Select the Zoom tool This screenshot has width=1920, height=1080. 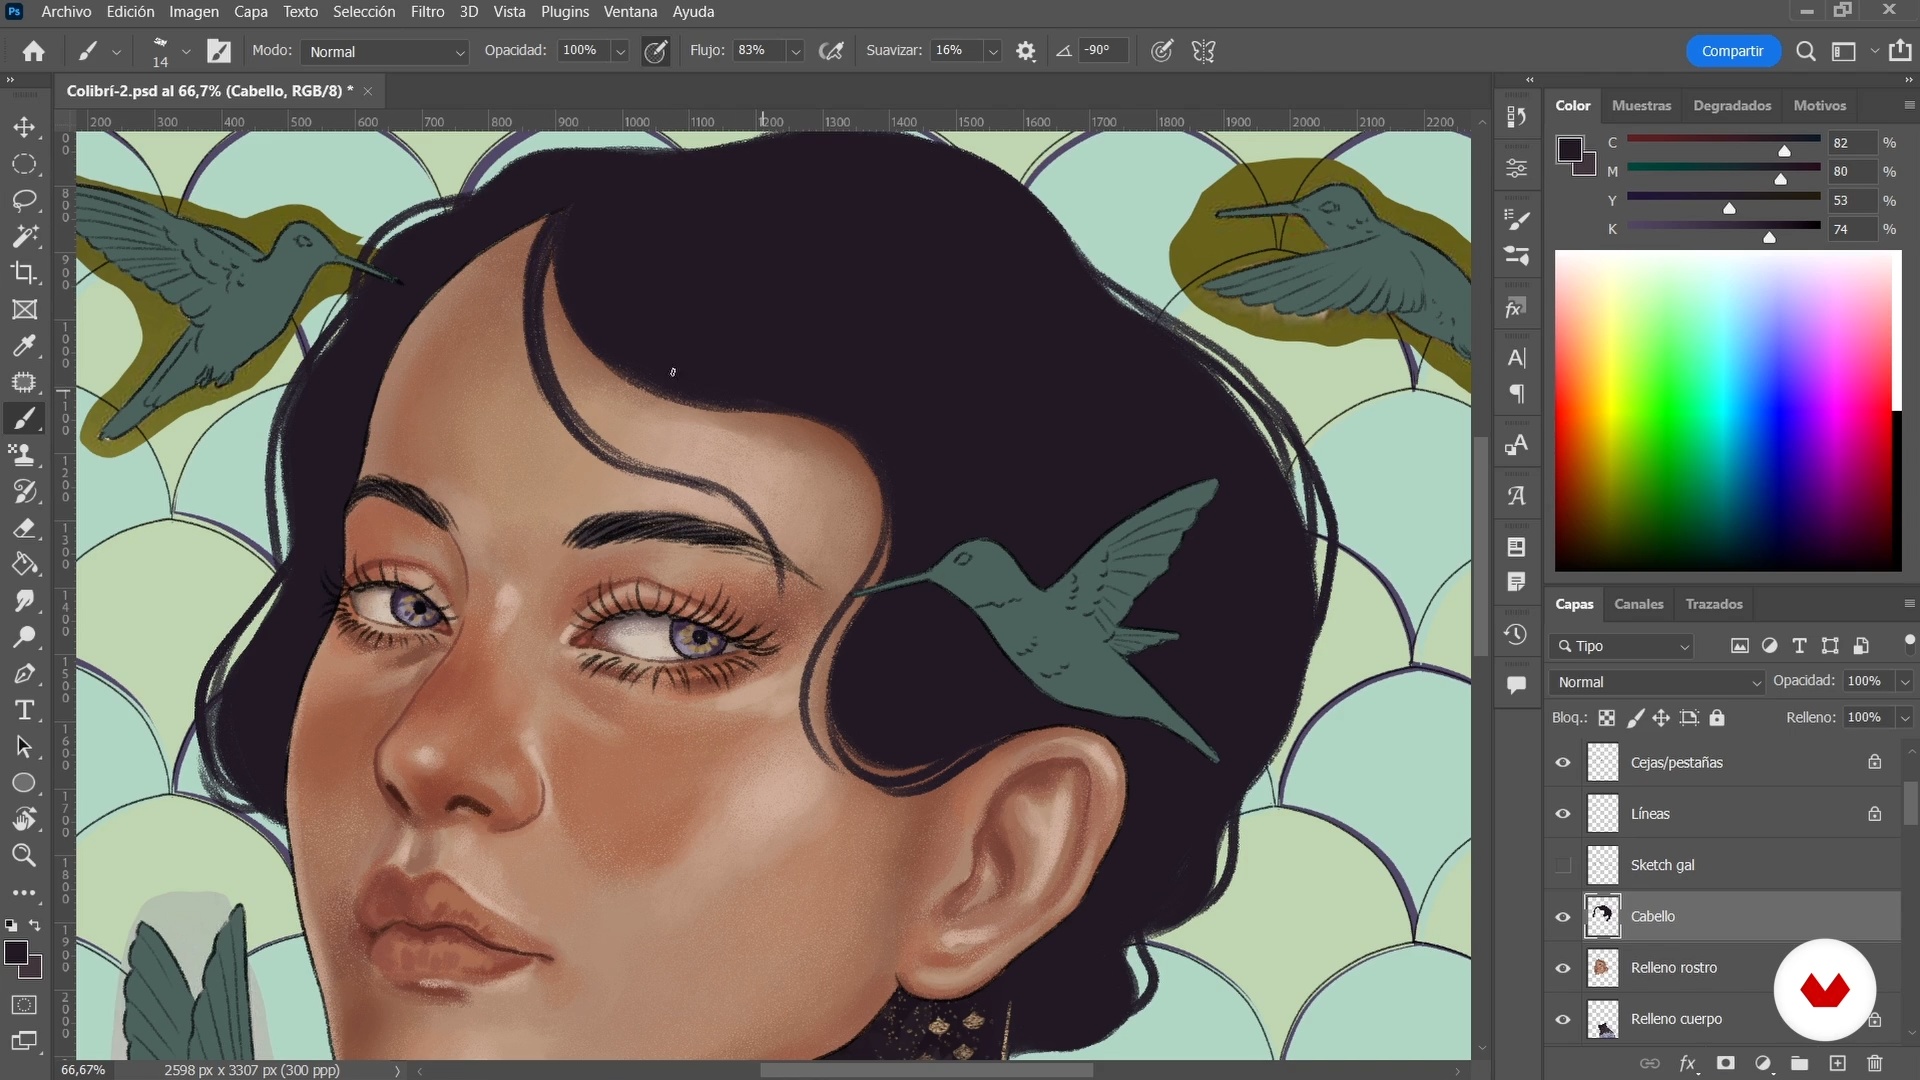[x=24, y=856]
